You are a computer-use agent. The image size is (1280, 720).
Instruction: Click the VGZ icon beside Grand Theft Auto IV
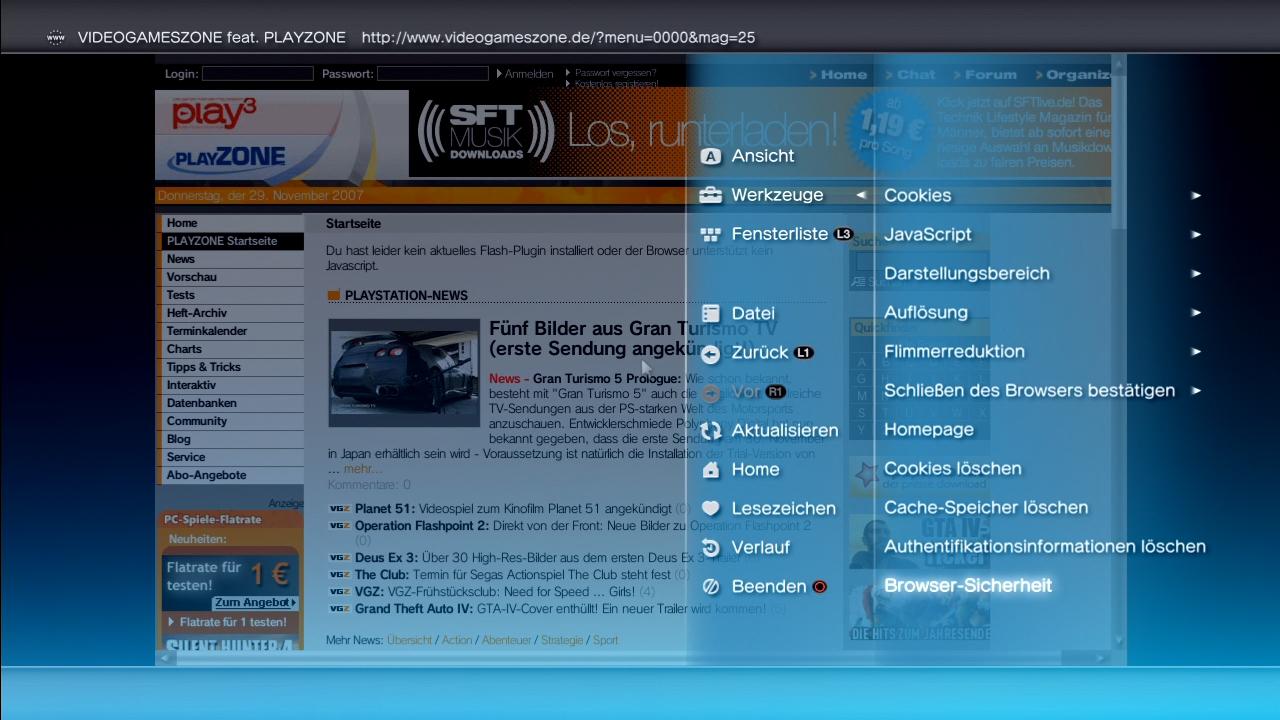pos(340,608)
